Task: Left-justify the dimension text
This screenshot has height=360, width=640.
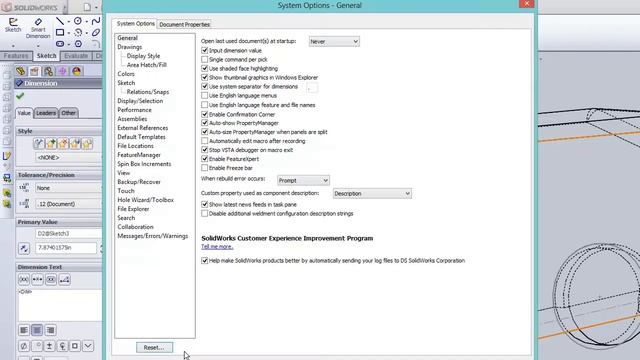Action: (24, 330)
